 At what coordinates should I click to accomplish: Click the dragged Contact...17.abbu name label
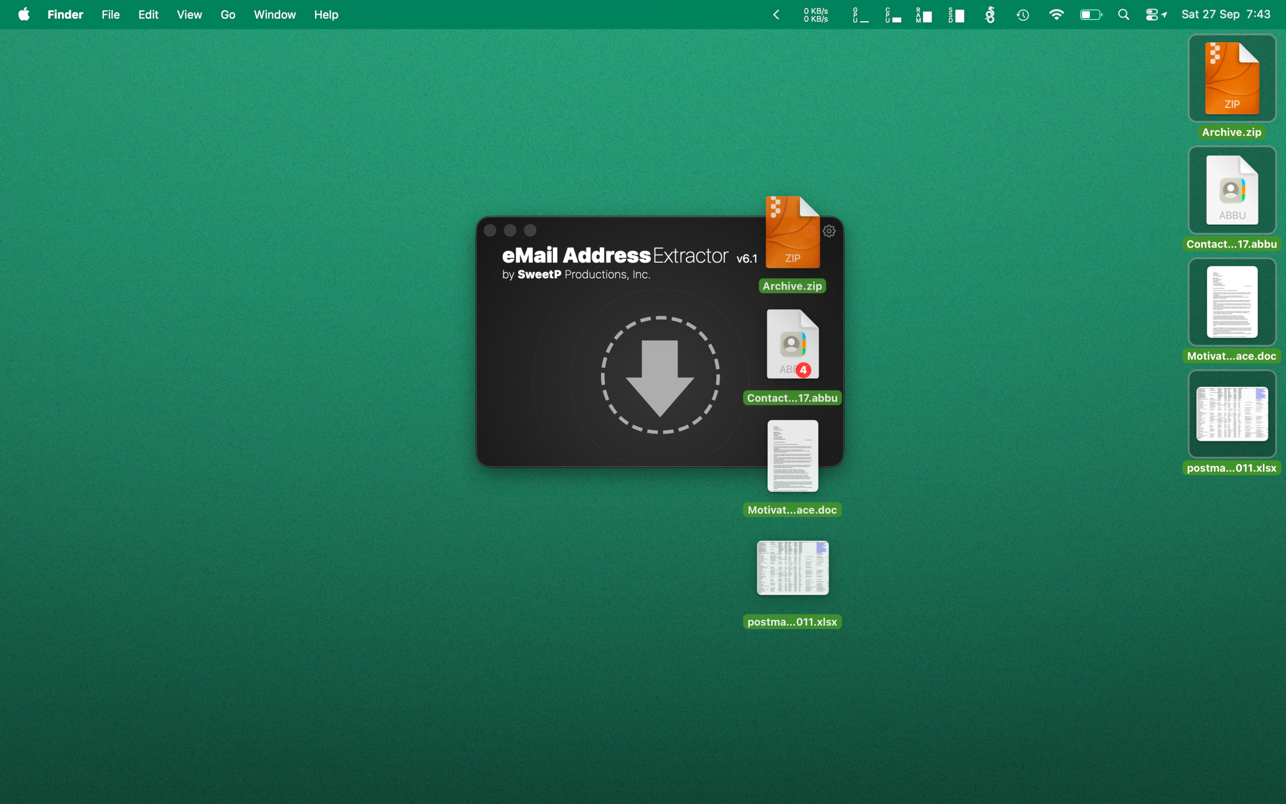pyautogui.click(x=792, y=398)
